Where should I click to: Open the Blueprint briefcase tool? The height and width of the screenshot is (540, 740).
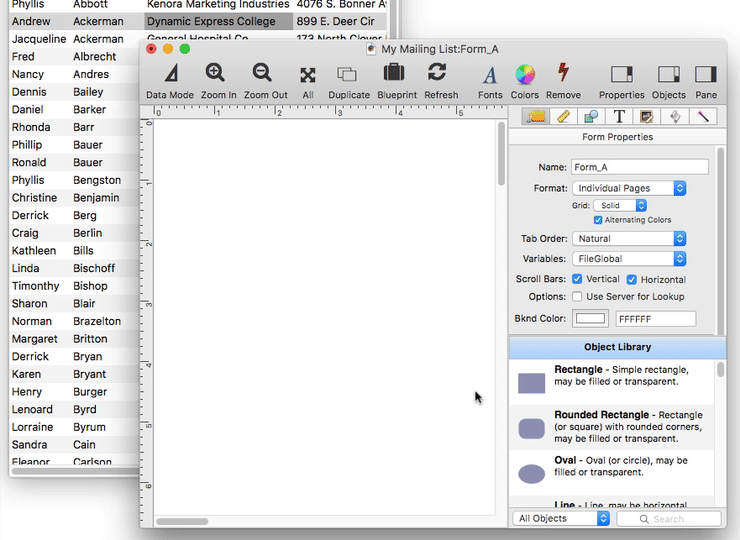tap(394, 73)
